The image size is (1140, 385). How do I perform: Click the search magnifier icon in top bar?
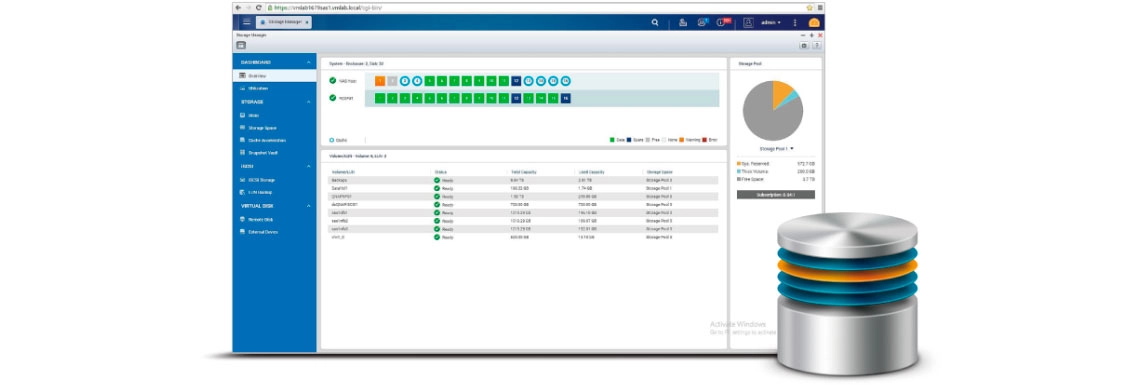(x=655, y=23)
